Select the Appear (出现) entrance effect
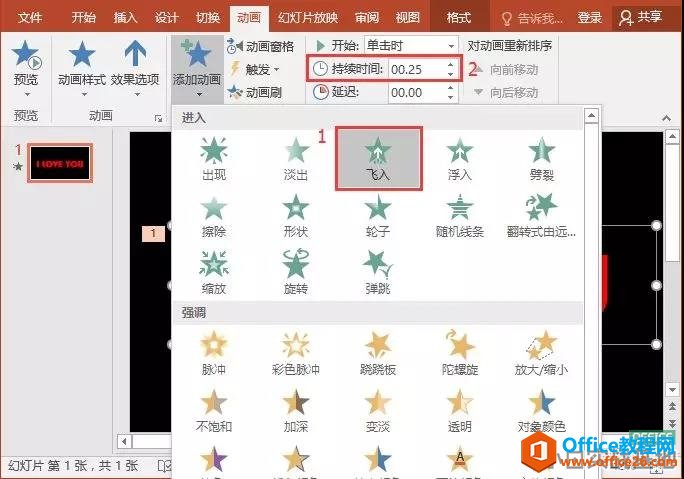684x479 pixels. coord(214,159)
